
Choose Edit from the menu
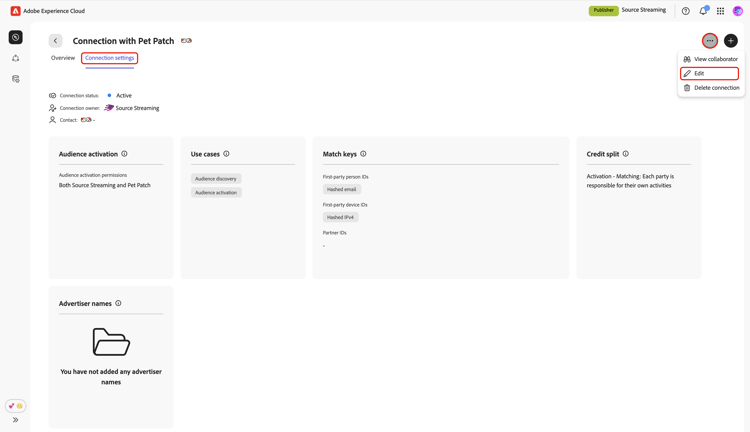coord(709,73)
